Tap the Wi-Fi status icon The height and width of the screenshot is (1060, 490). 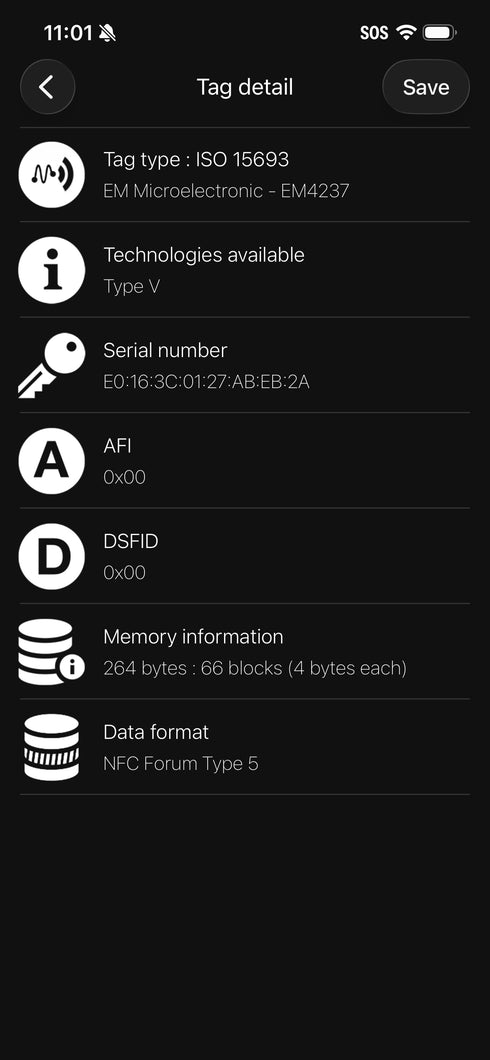pos(406,32)
